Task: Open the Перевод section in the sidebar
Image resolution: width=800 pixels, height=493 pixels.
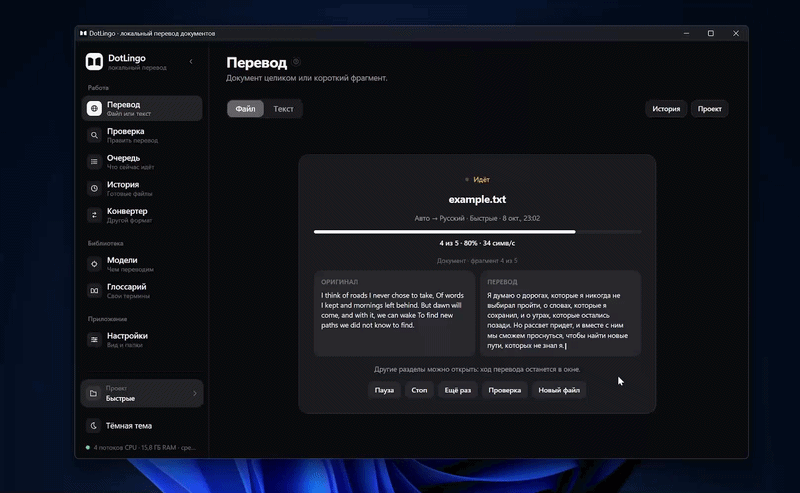Action: click(x=142, y=108)
